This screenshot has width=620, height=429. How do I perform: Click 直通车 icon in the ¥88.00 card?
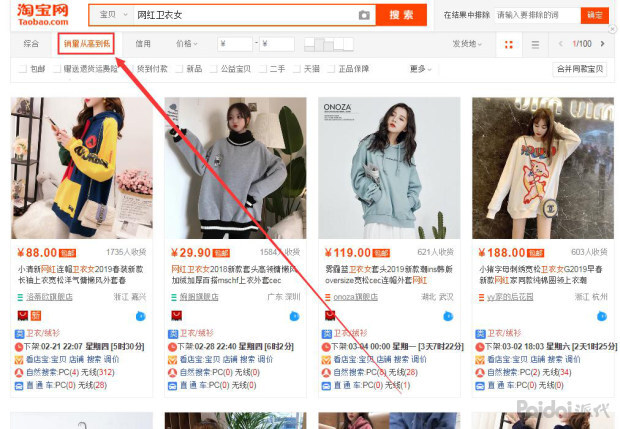pyautogui.click(x=19, y=386)
